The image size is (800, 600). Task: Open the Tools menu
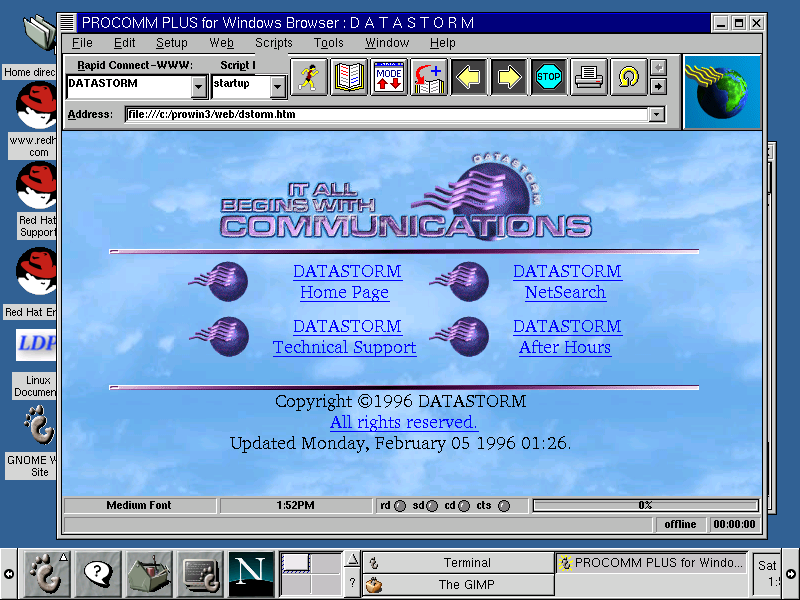(329, 43)
